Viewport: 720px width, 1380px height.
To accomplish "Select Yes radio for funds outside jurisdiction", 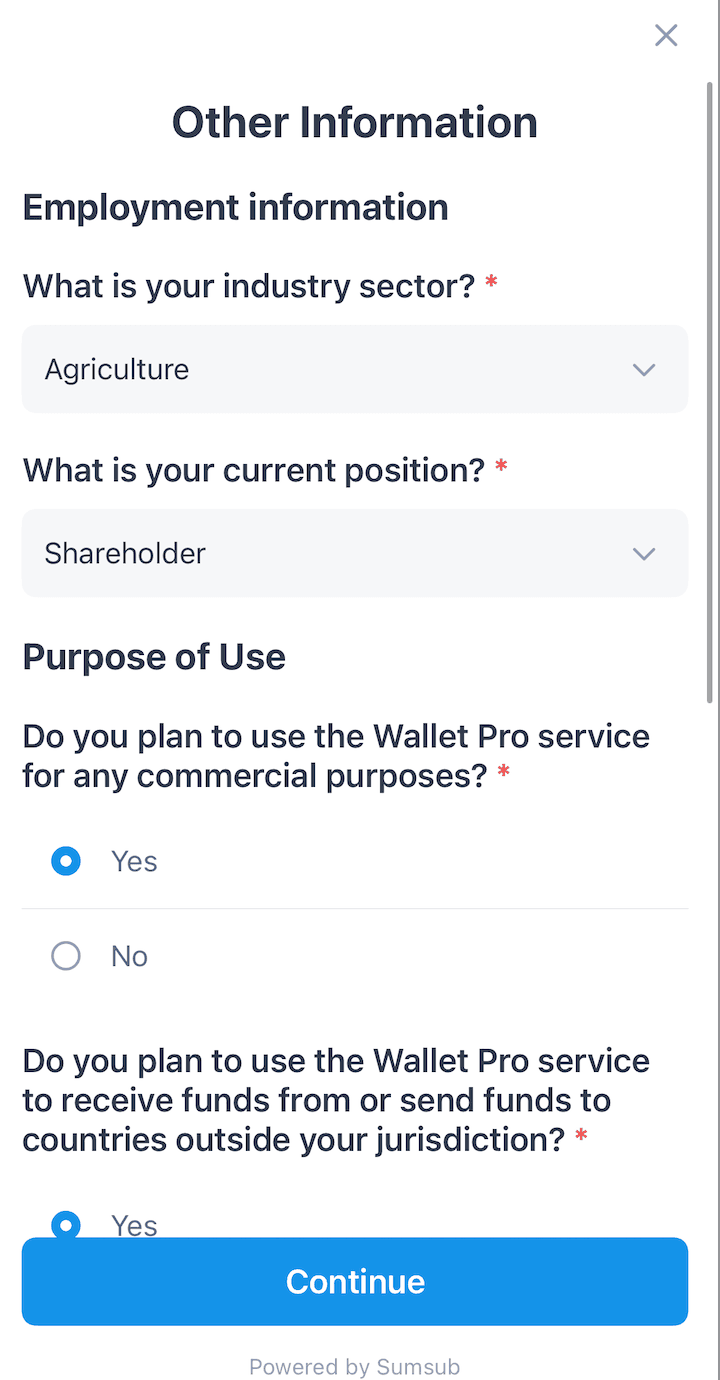I will click(x=66, y=1224).
